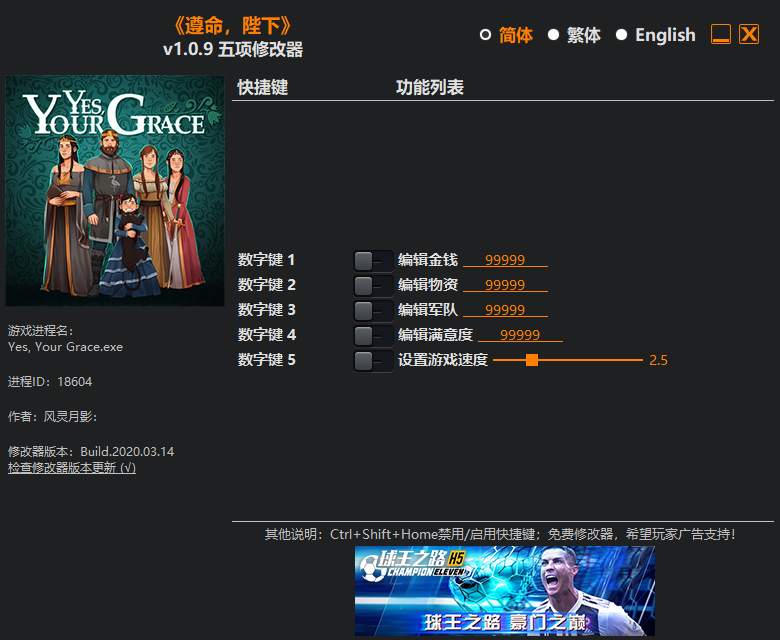Enable the 设置游戏速度 toggle
The height and width of the screenshot is (640, 780).
click(372, 361)
